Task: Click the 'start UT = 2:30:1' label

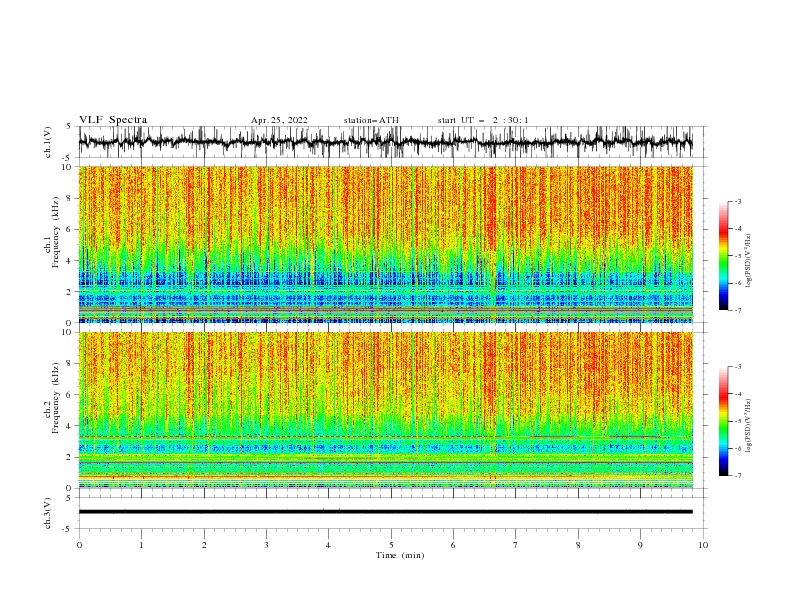Action: [483, 120]
